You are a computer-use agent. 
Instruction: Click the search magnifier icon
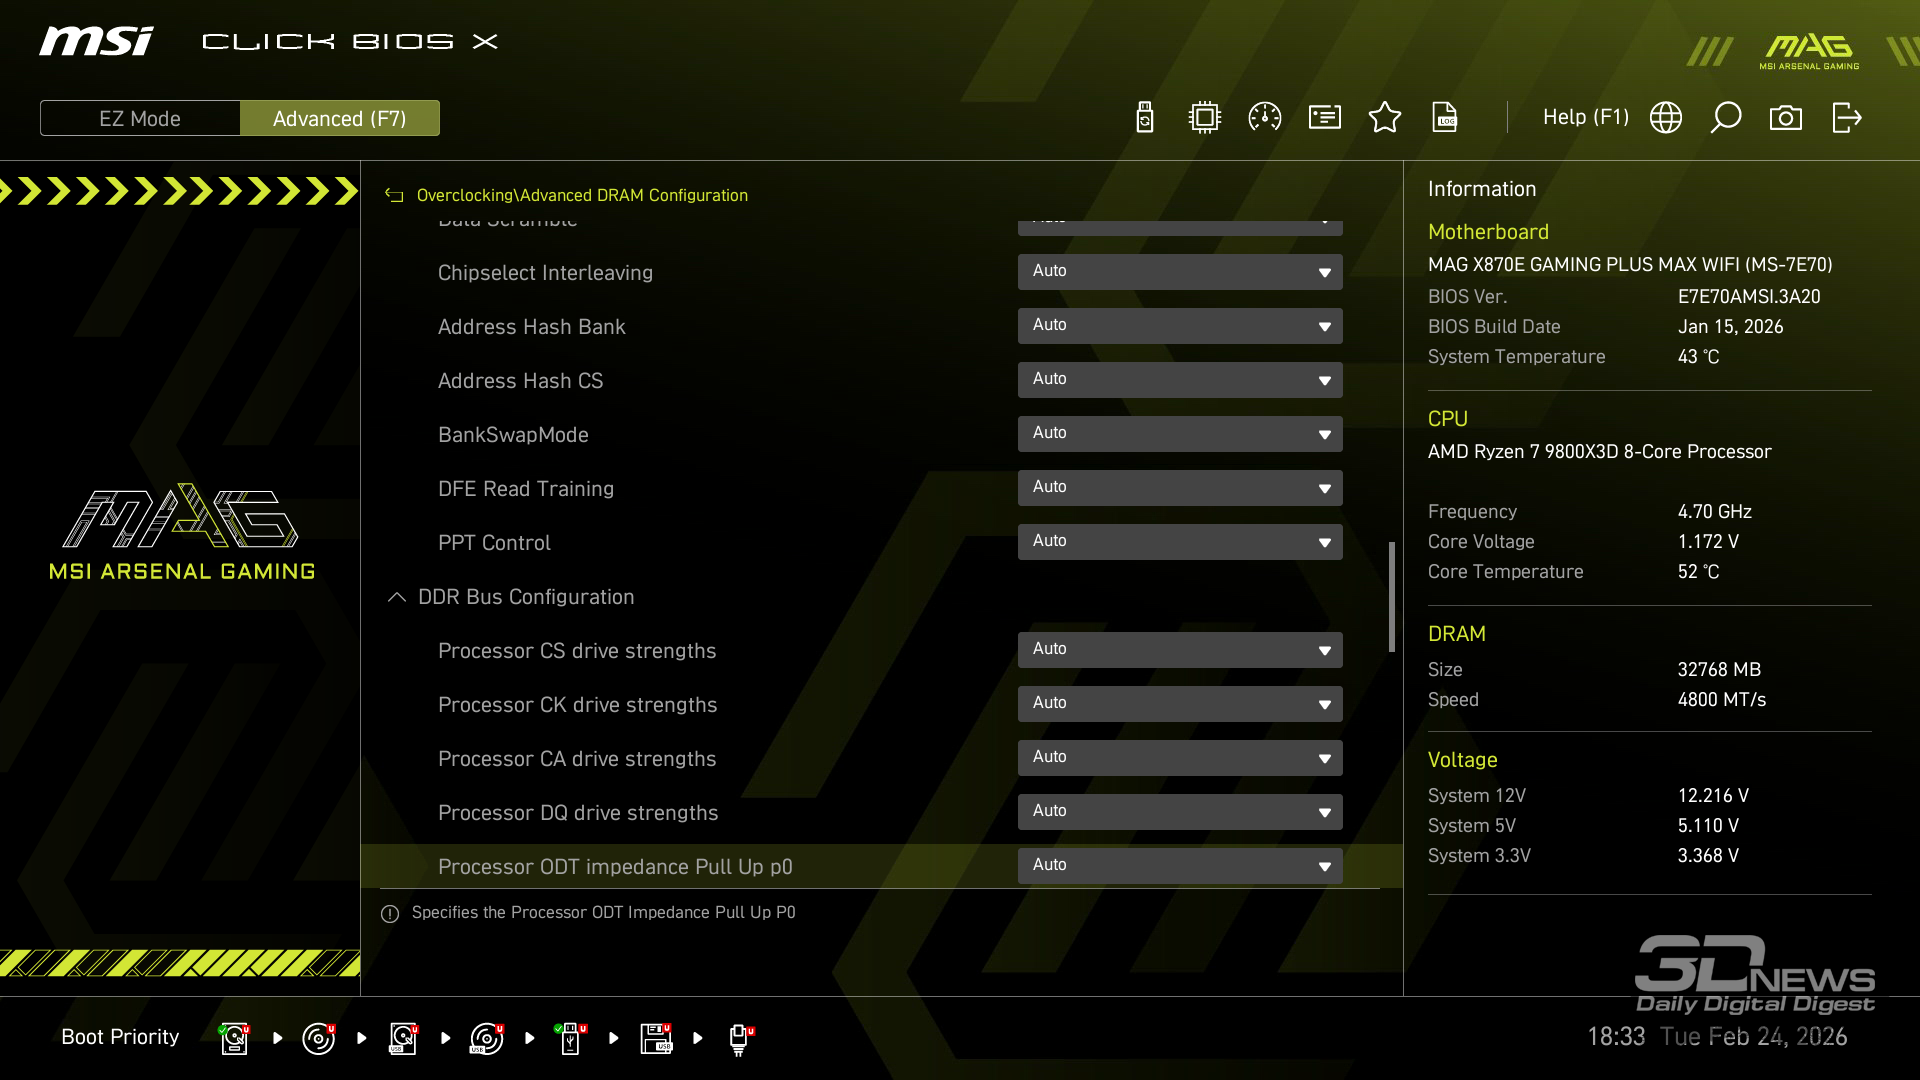tap(1726, 118)
